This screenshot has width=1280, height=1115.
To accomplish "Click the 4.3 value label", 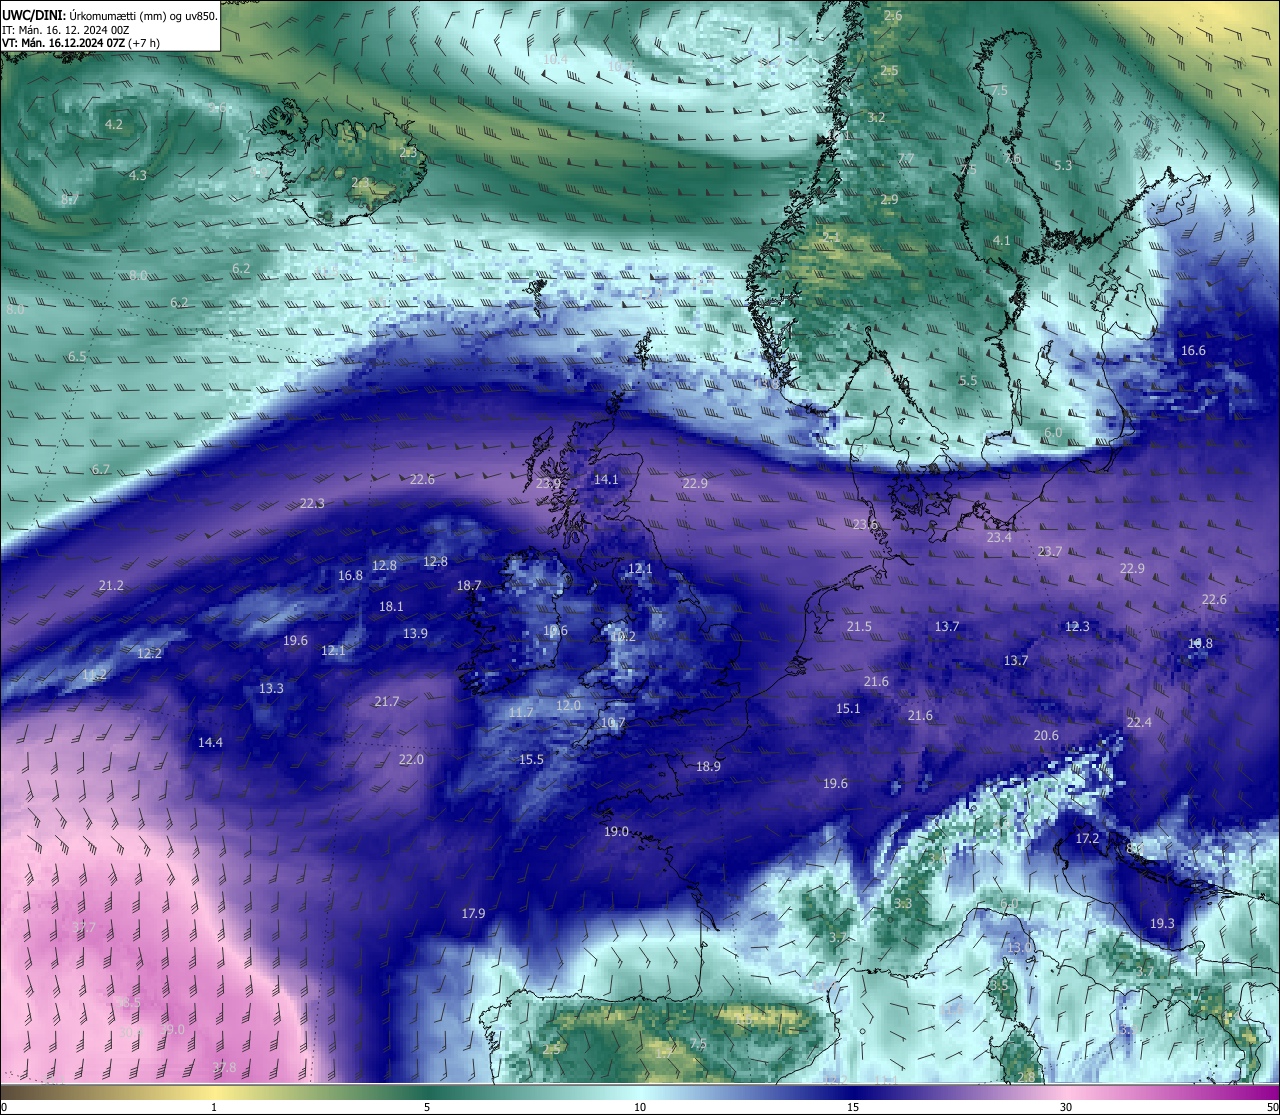I will 138,175.
